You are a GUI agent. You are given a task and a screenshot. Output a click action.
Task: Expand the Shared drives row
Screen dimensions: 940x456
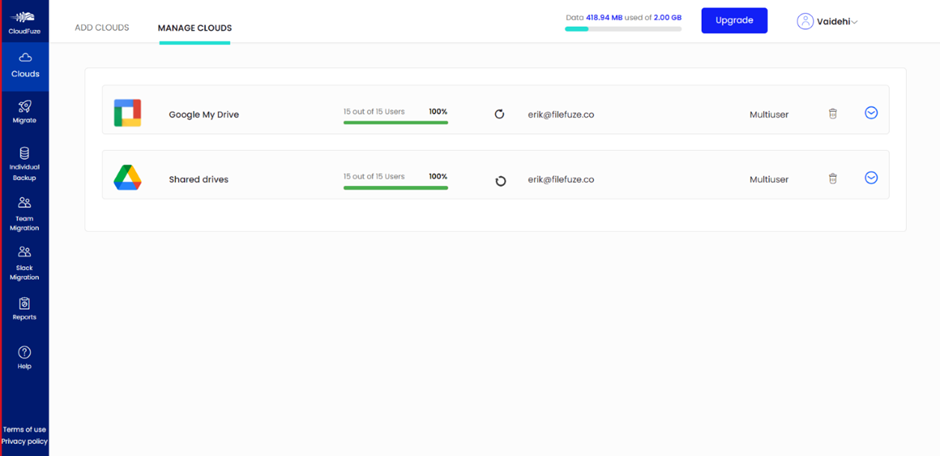[871, 178]
